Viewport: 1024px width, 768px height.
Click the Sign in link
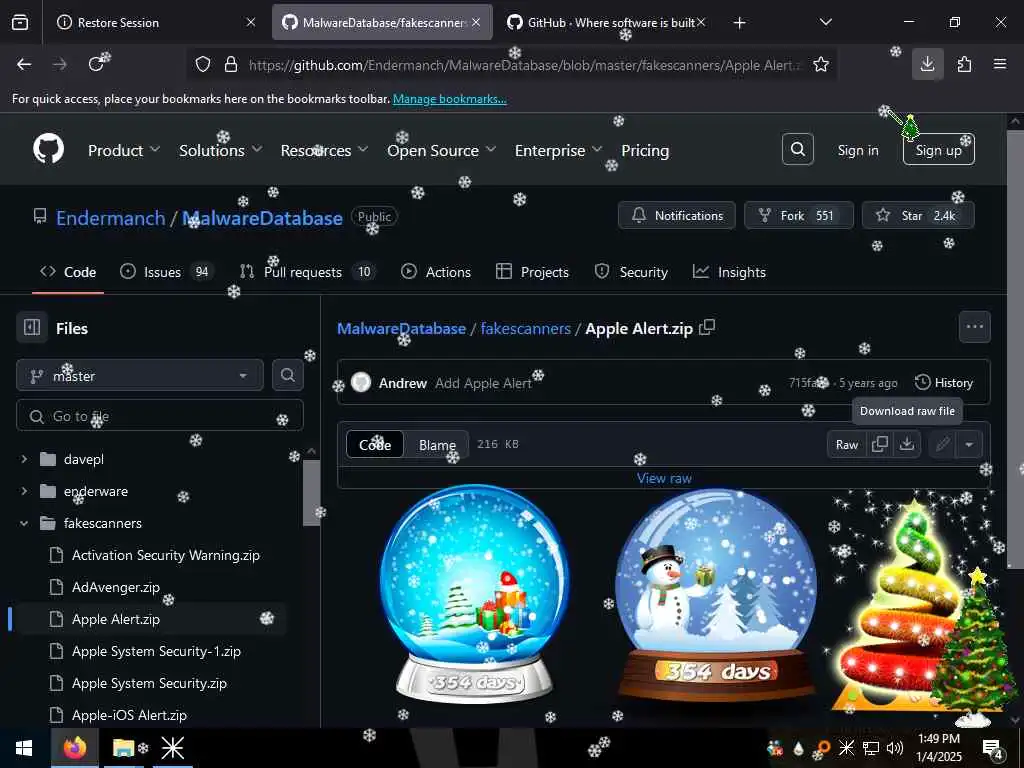click(857, 150)
